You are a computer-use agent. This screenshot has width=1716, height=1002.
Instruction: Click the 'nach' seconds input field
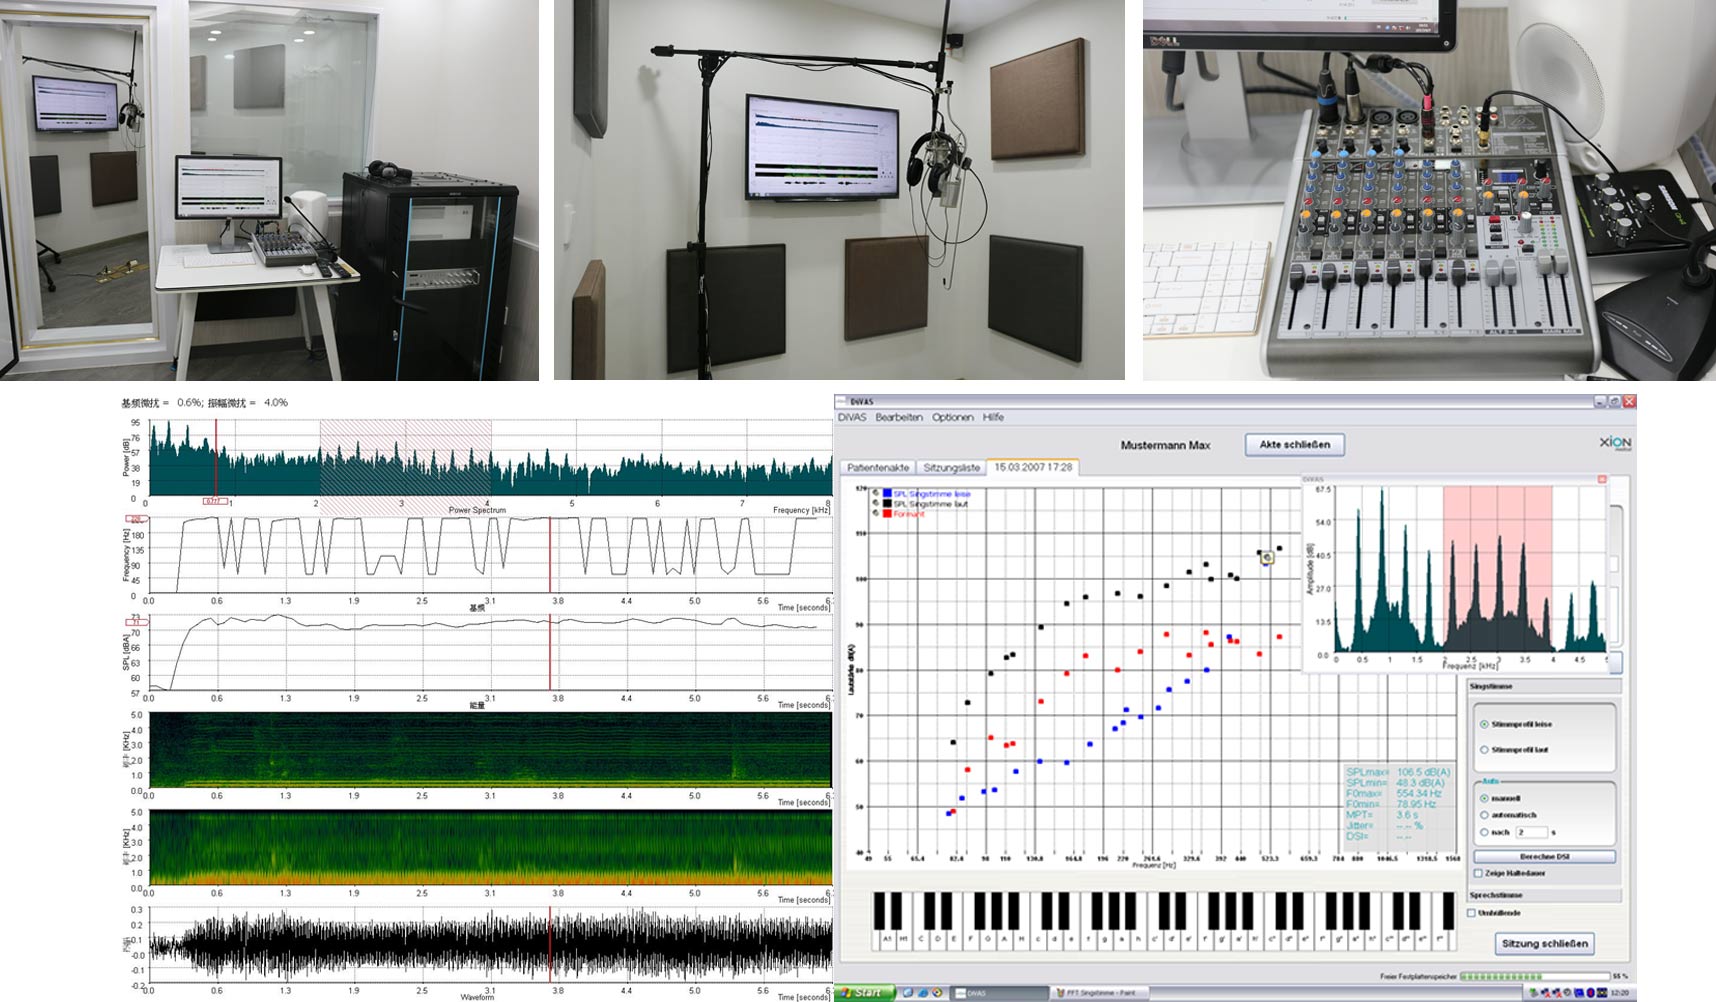pyautogui.click(x=1531, y=832)
